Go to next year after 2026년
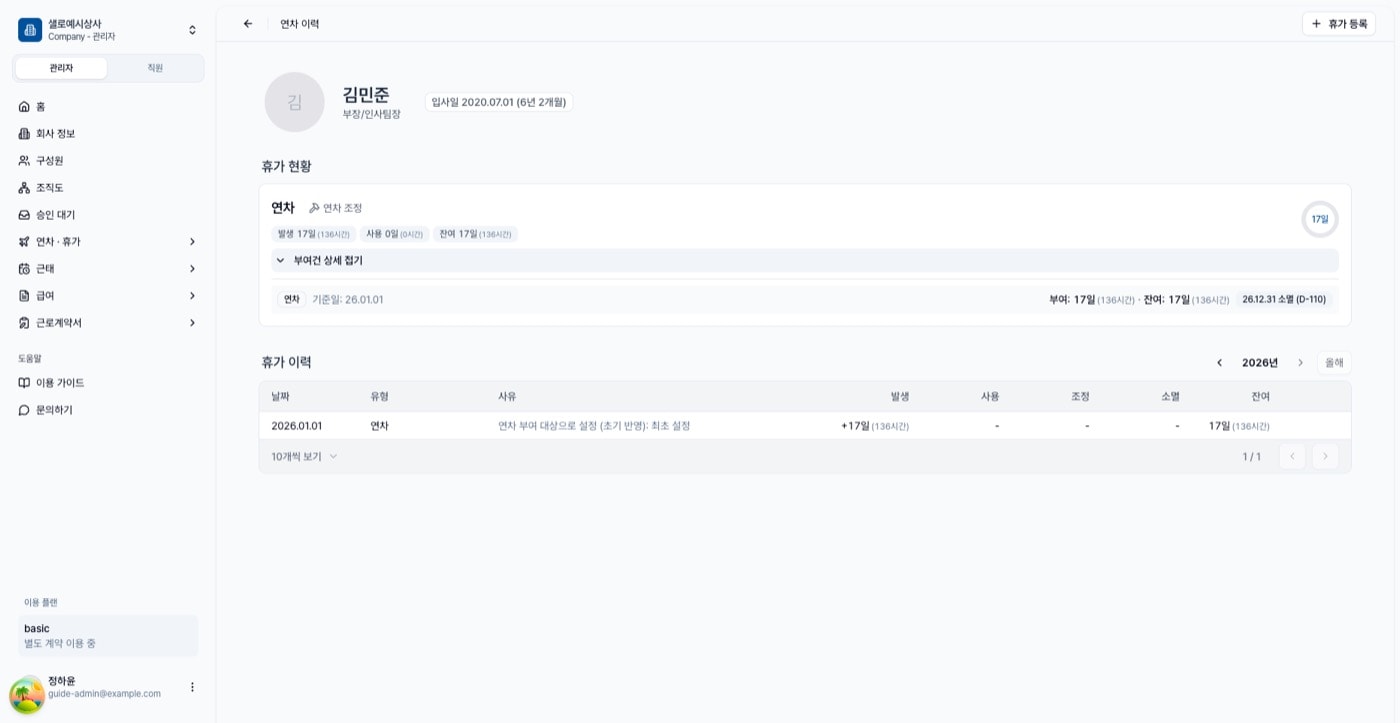This screenshot has width=1400, height=723. point(1300,362)
